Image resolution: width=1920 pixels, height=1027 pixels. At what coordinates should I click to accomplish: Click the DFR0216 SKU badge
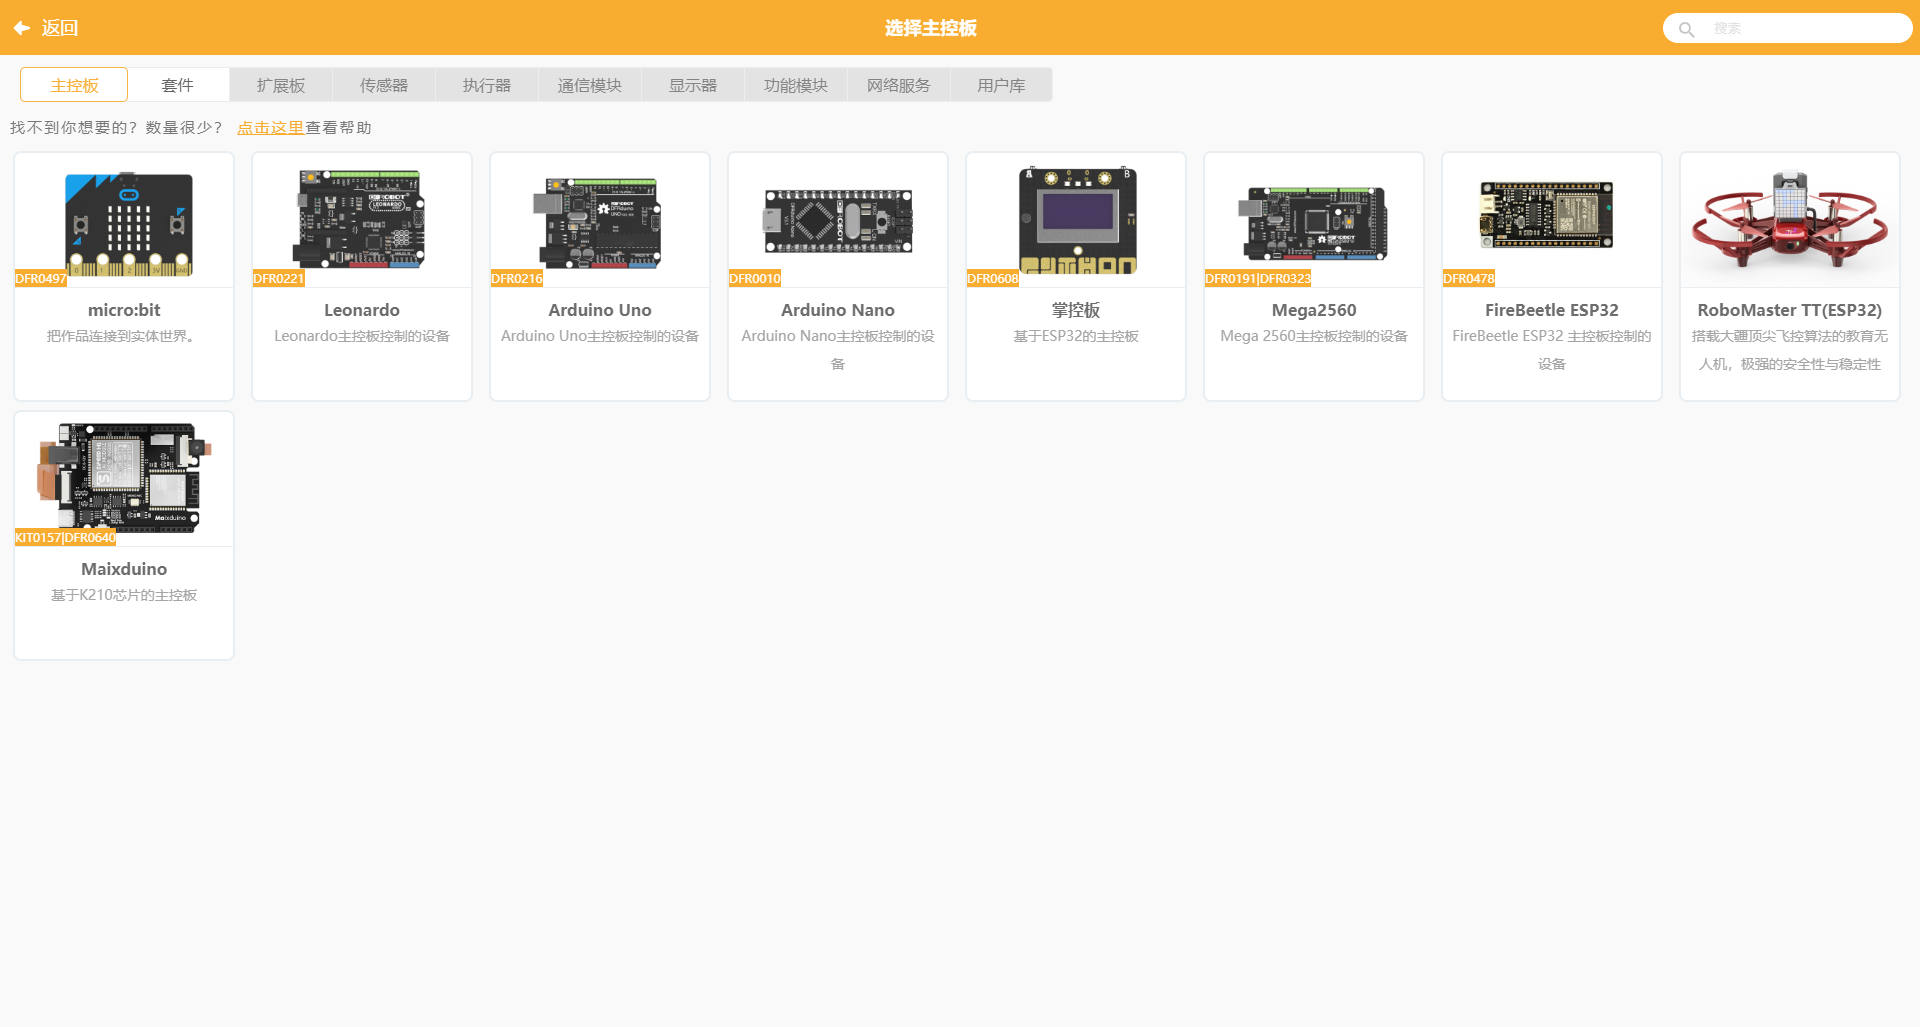click(x=517, y=279)
